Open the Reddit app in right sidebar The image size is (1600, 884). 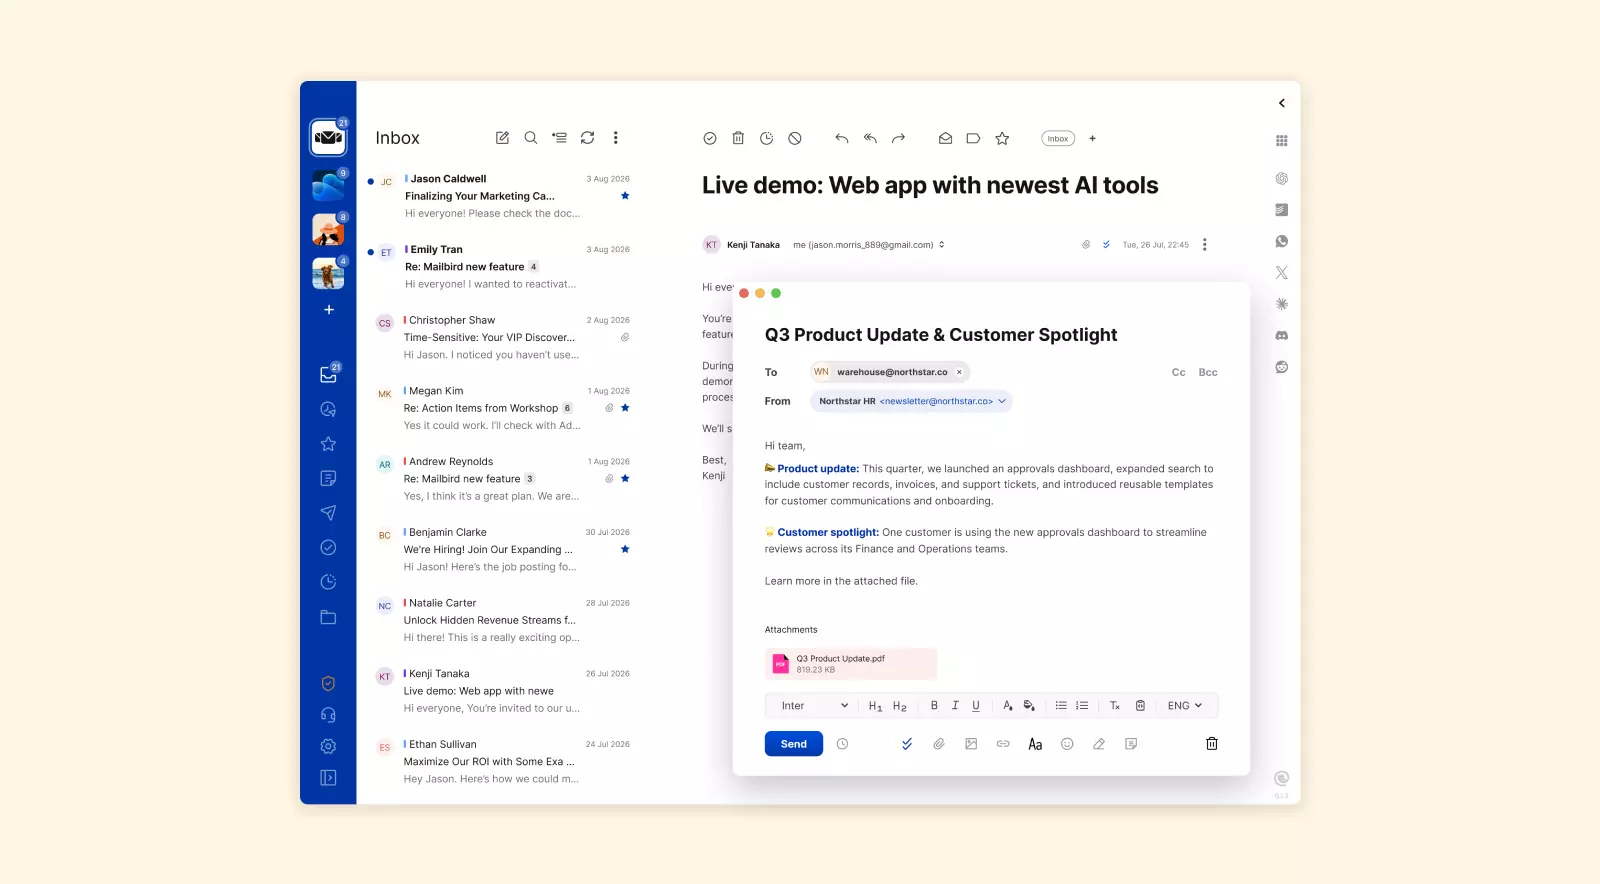1282,367
